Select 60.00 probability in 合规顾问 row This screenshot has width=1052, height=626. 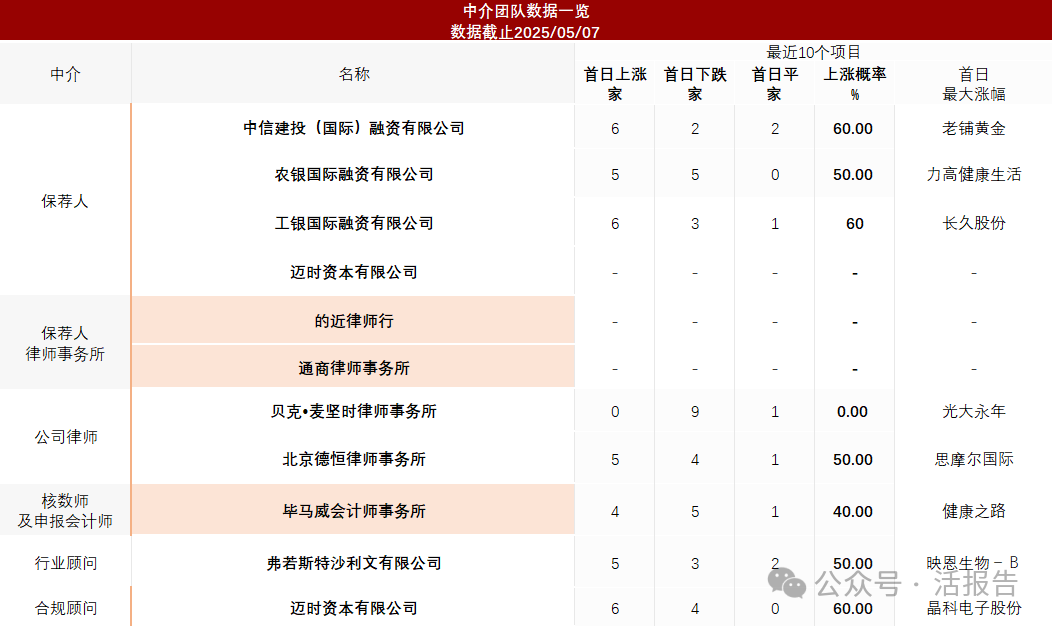tap(853, 609)
